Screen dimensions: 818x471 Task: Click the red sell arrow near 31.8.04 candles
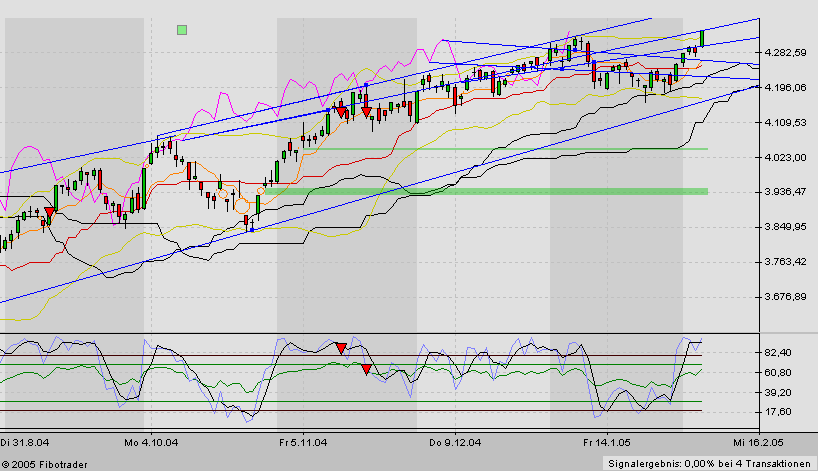pyautogui.click(x=49, y=213)
